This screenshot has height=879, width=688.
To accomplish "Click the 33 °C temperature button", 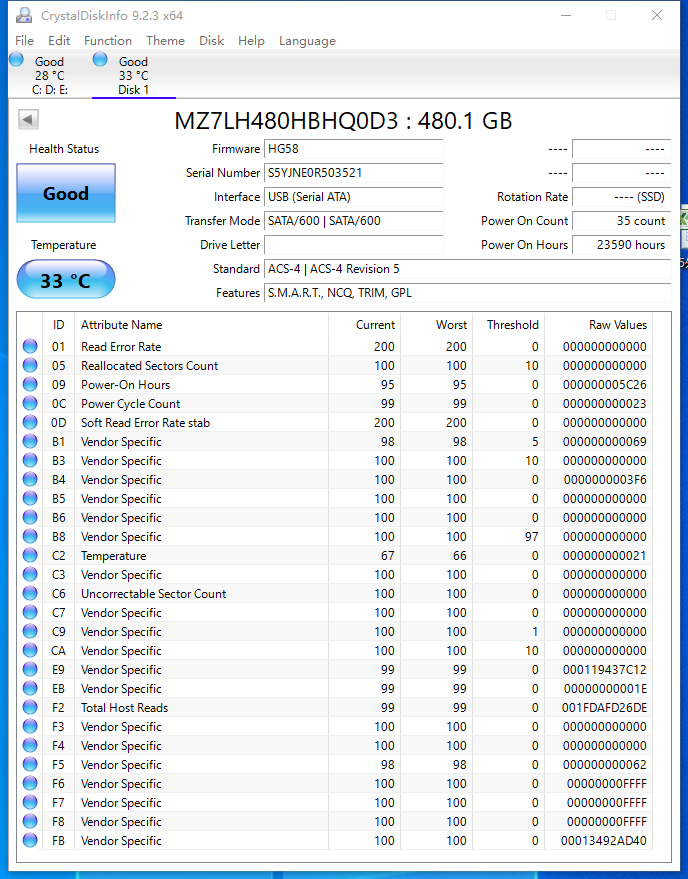I will (66, 280).
